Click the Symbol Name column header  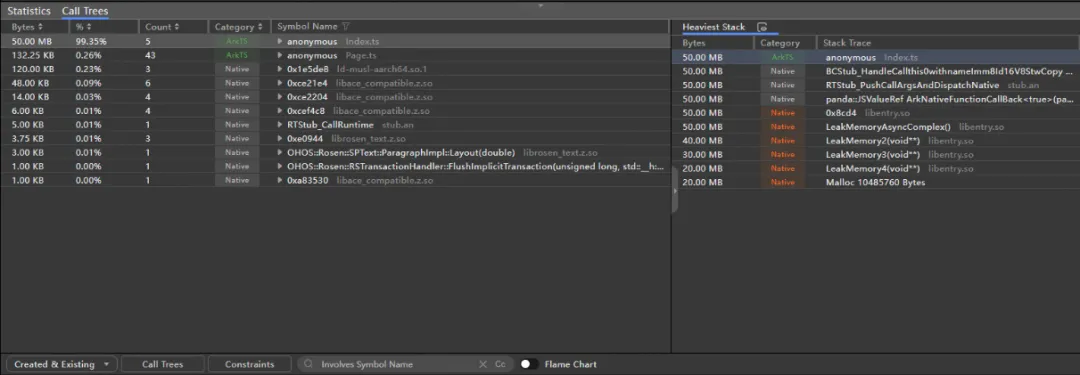pyautogui.click(x=307, y=27)
